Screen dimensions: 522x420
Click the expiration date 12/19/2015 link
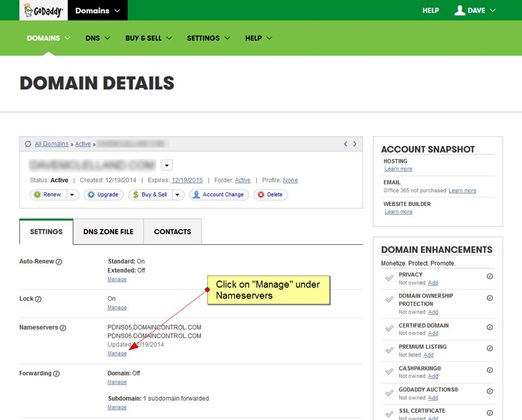coord(187,180)
